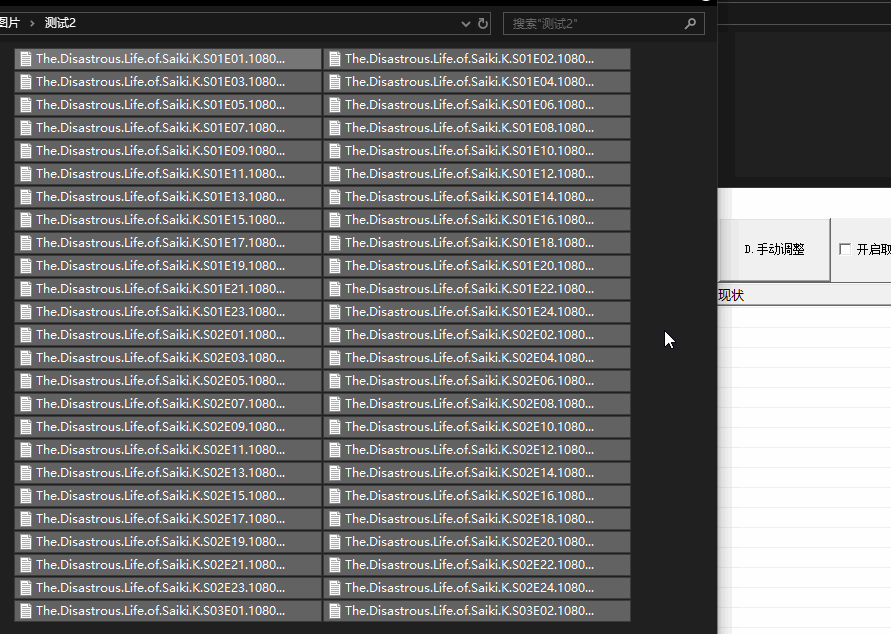The image size is (891, 634).
Task: Select file name The.Disastrous.Life.of.Saiki.K.S01E03.1080...
Action: [160, 82]
